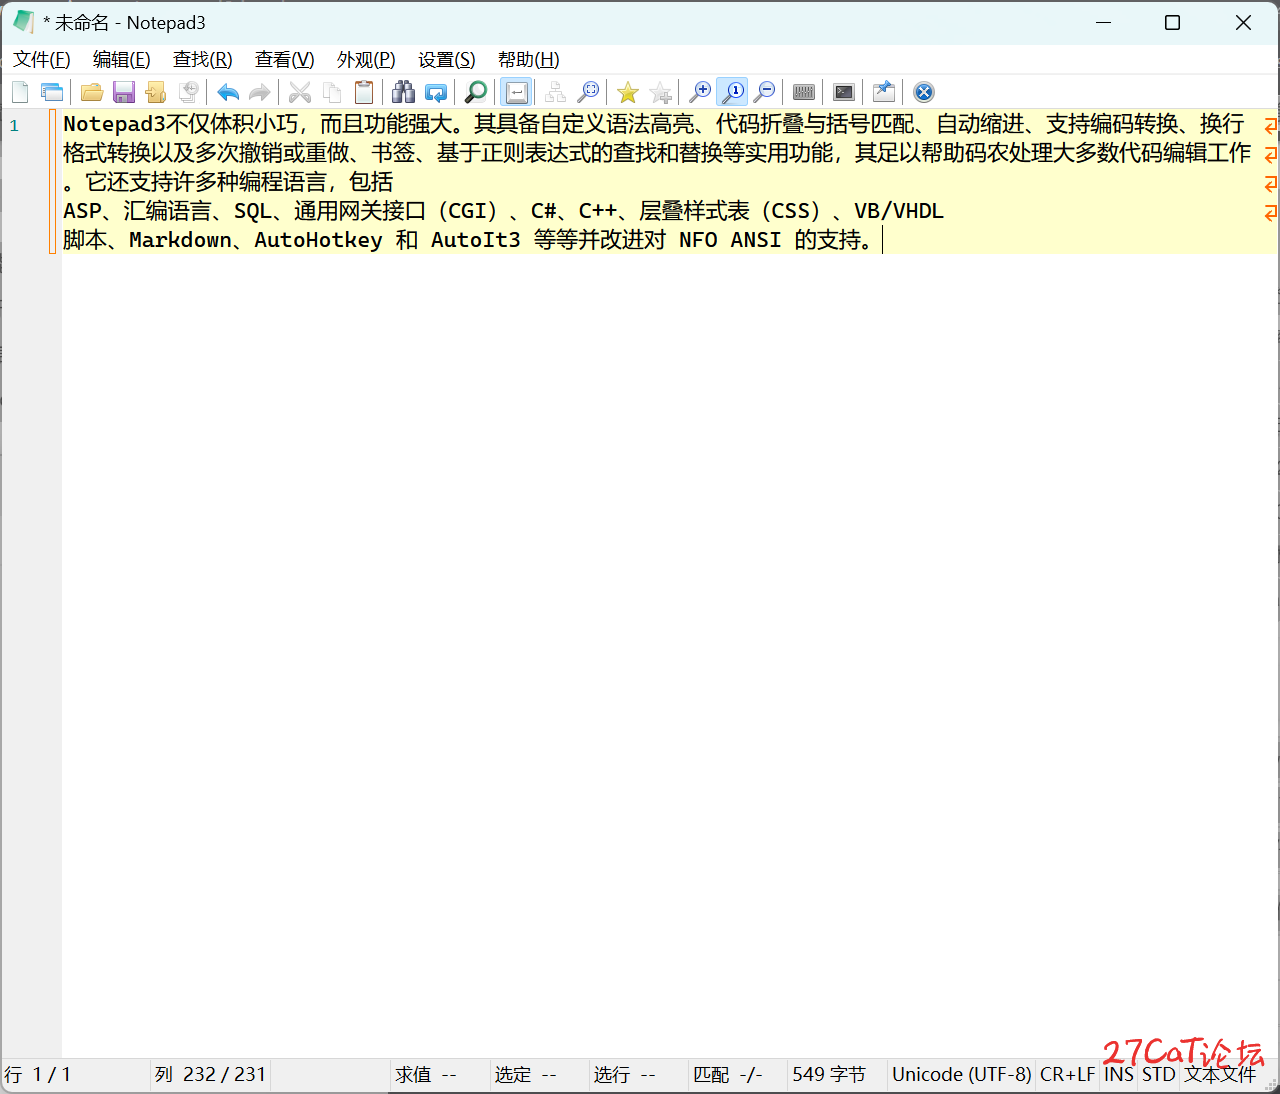Open the 查找(R) menu
The height and width of the screenshot is (1094, 1280).
point(203,60)
